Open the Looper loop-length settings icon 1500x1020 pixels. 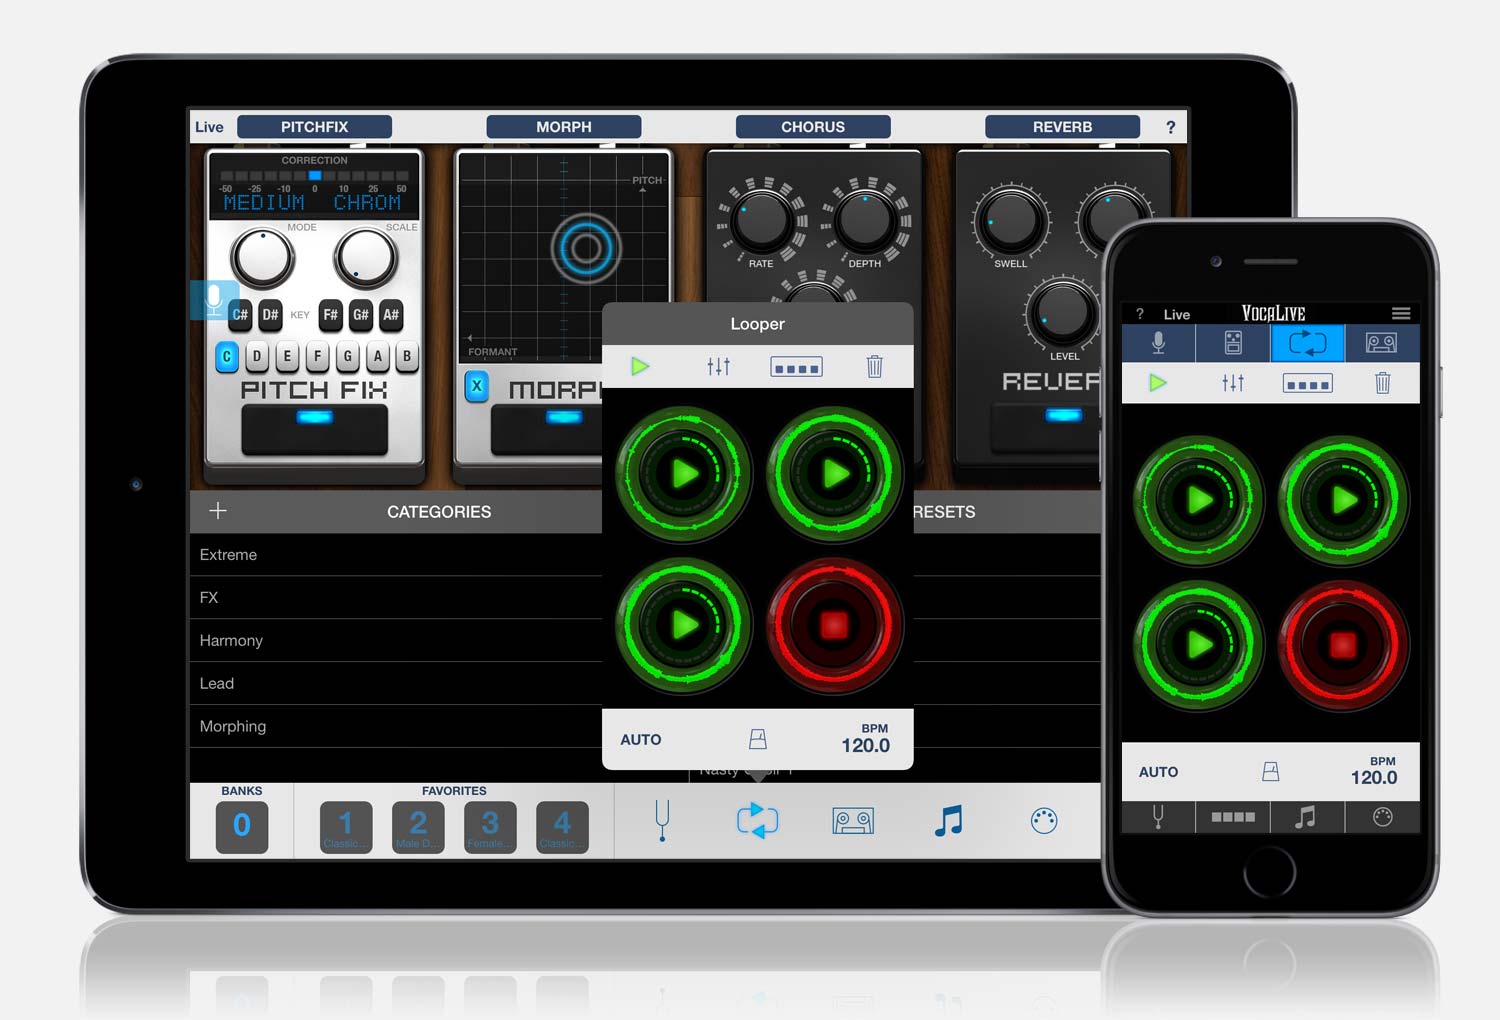(795, 366)
